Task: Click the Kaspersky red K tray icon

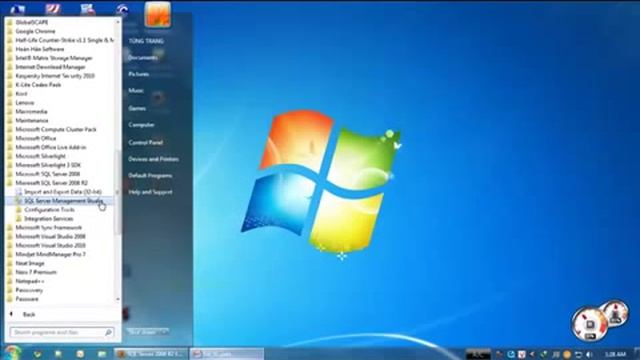Action: [521, 354]
